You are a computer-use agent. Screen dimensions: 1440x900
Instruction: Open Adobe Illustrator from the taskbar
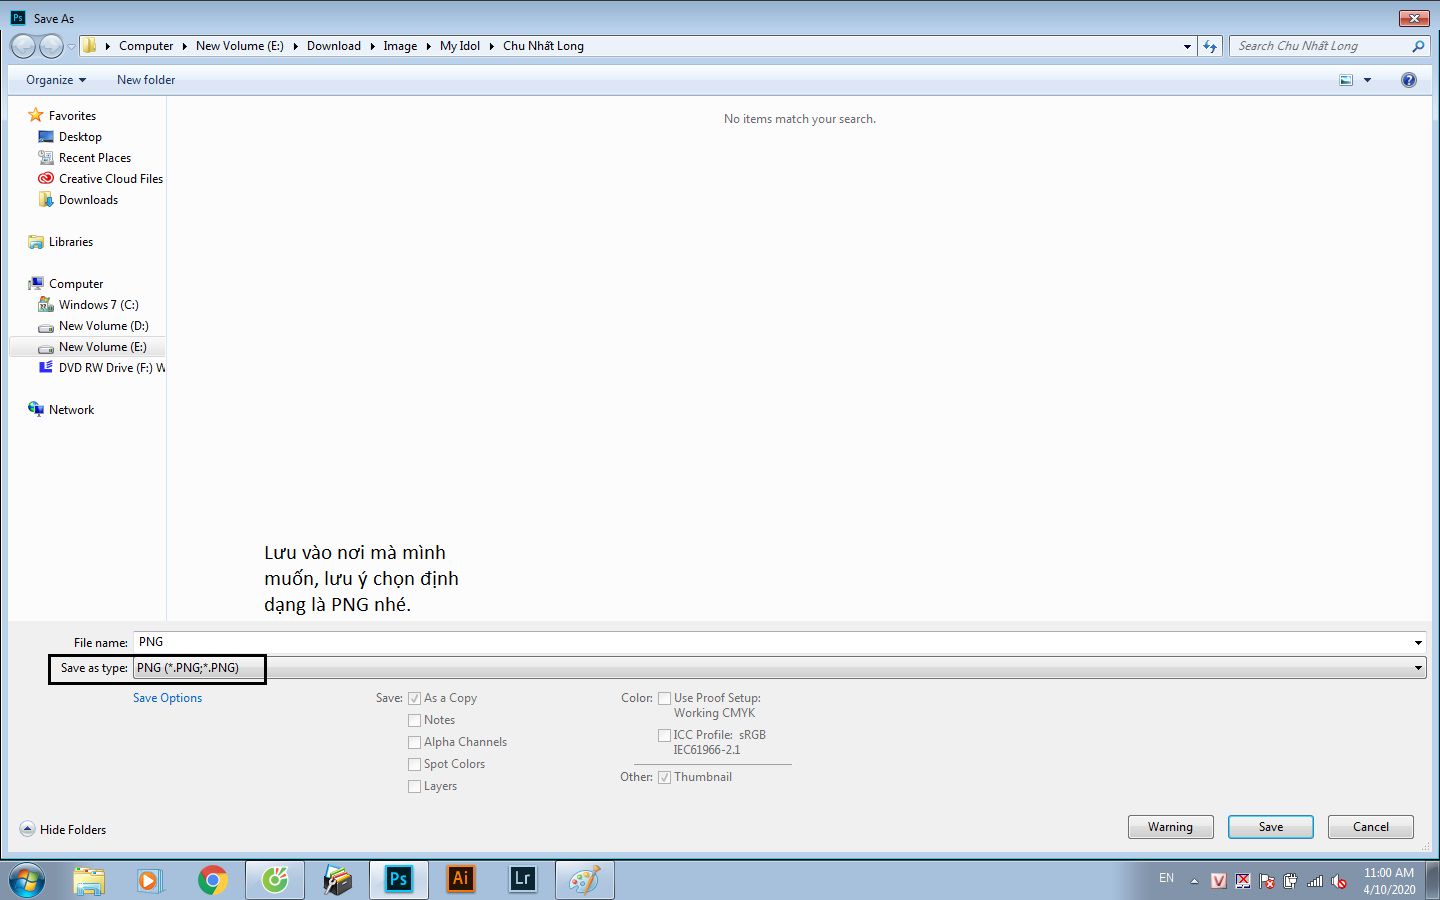point(460,880)
